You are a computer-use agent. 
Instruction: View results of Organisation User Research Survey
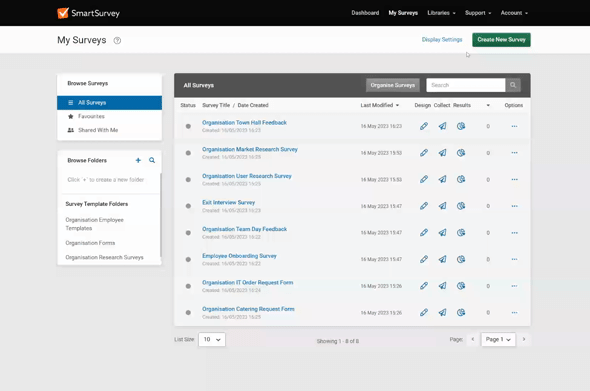(461, 179)
